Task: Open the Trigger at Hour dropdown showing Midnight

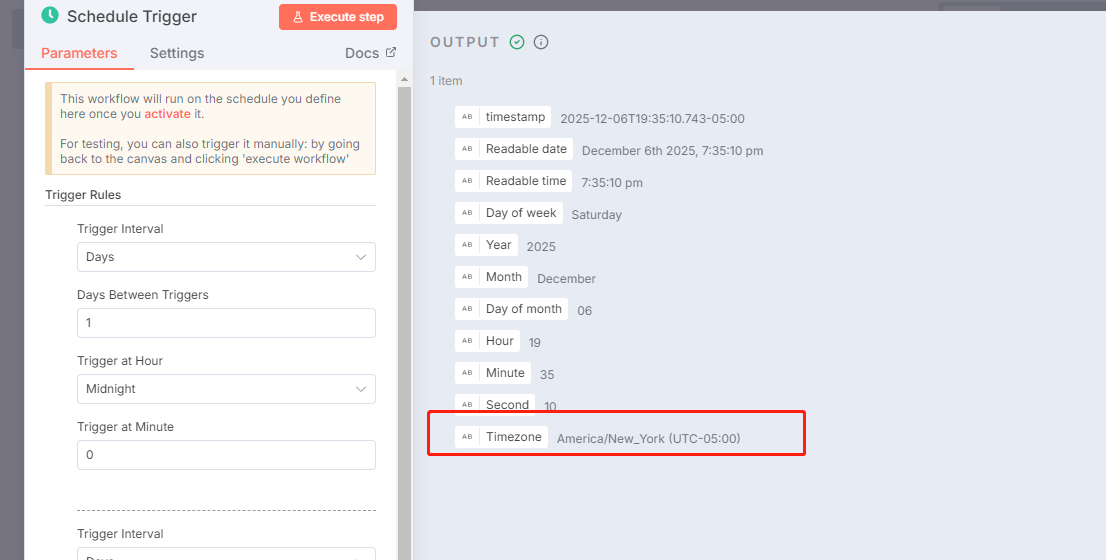Action: [x=226, y=389]
